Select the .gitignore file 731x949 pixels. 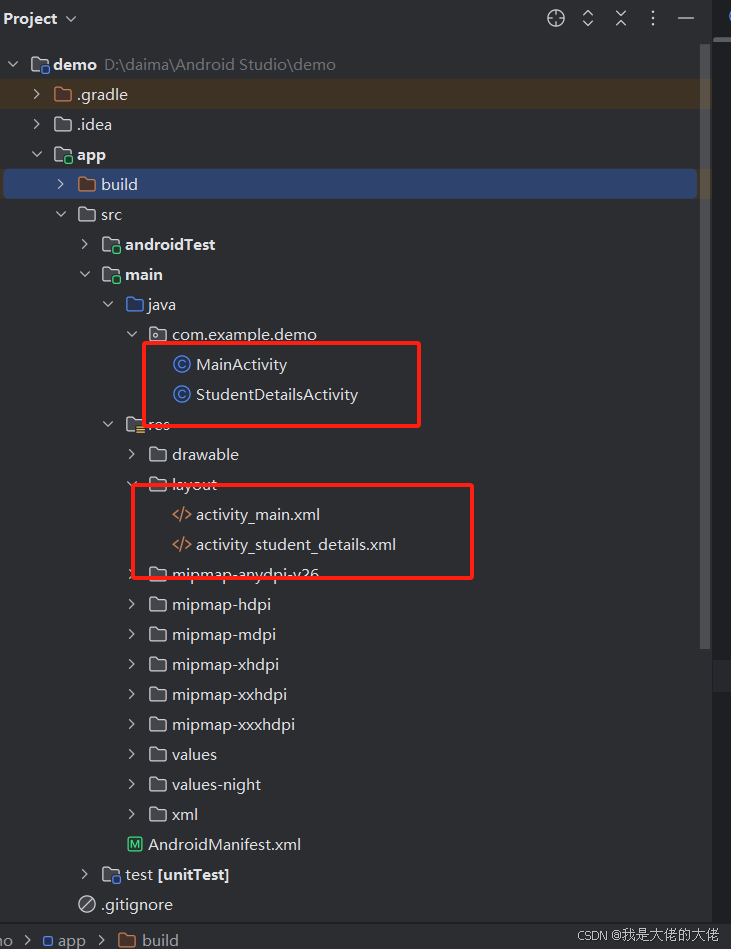click(x=135, y=904)
